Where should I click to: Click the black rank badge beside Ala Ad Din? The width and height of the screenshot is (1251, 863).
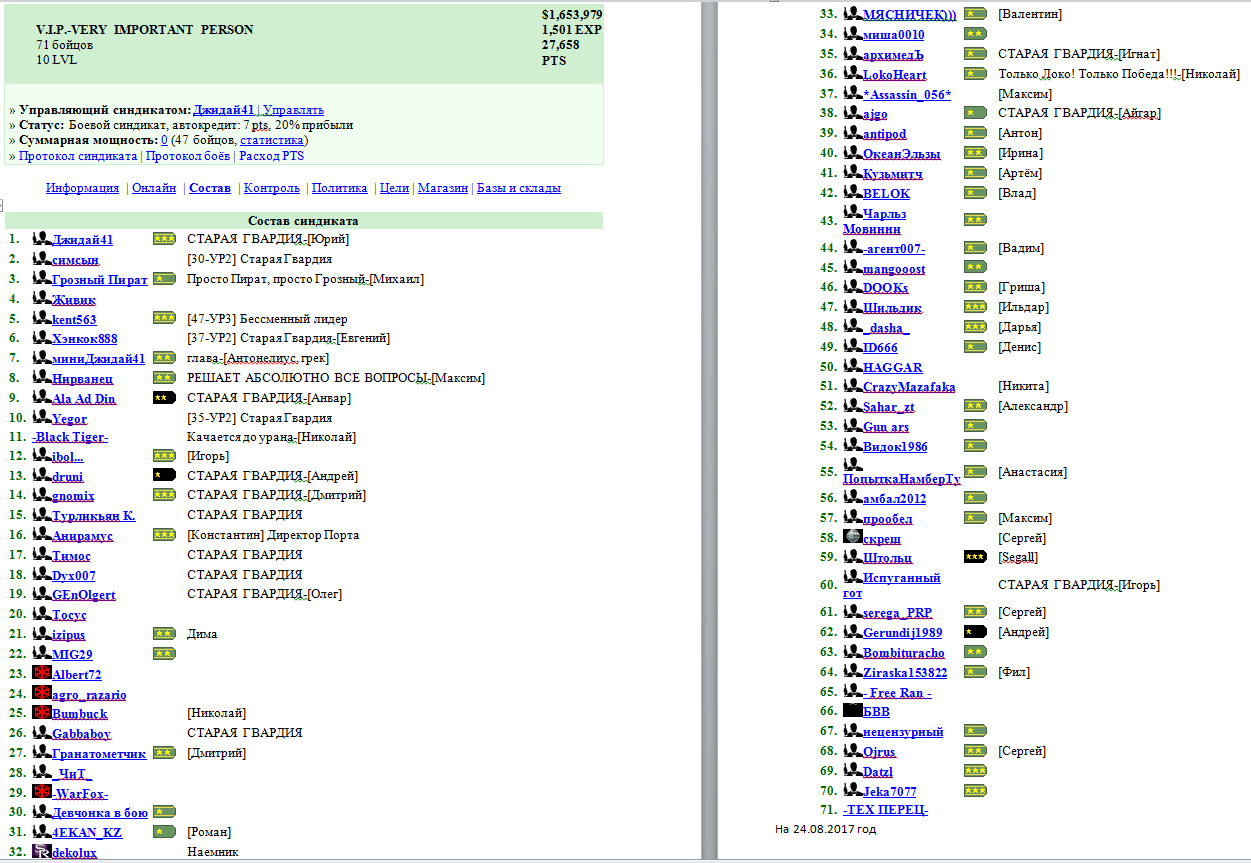[164, 398]
